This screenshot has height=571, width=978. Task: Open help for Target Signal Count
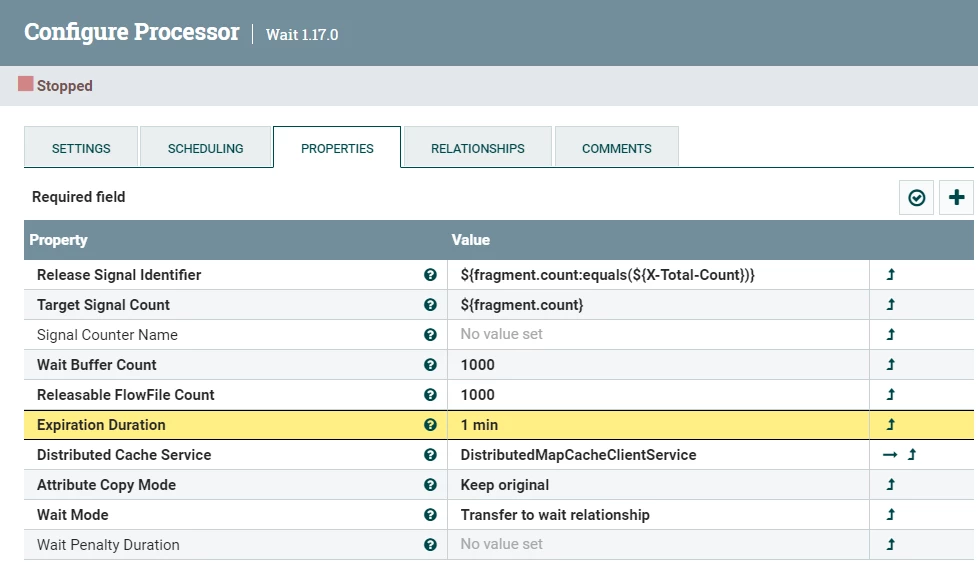coord(430,305)
